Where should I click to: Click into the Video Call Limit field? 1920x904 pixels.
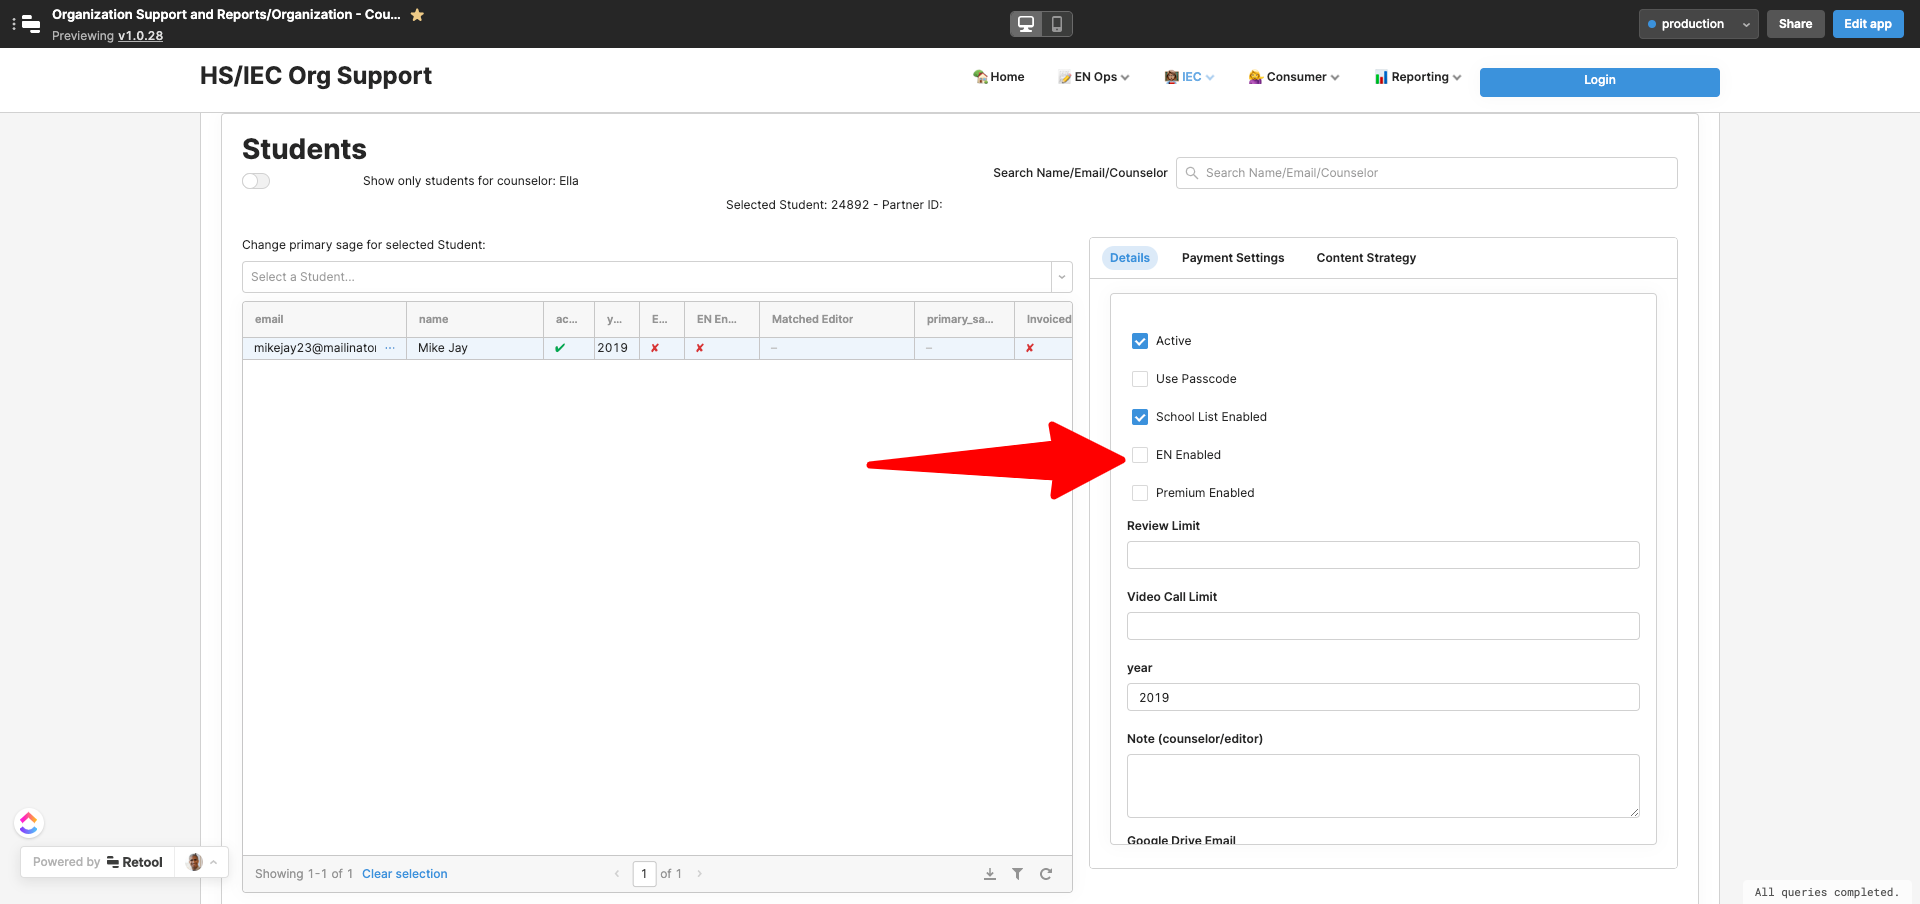click(x=1383, y=626)
